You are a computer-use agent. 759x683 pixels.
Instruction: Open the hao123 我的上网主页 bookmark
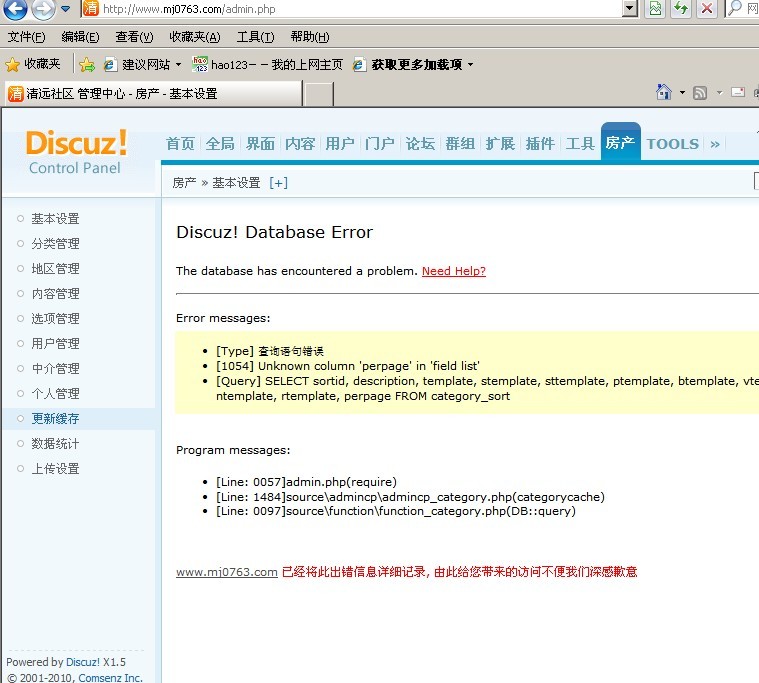pos(267,64)
